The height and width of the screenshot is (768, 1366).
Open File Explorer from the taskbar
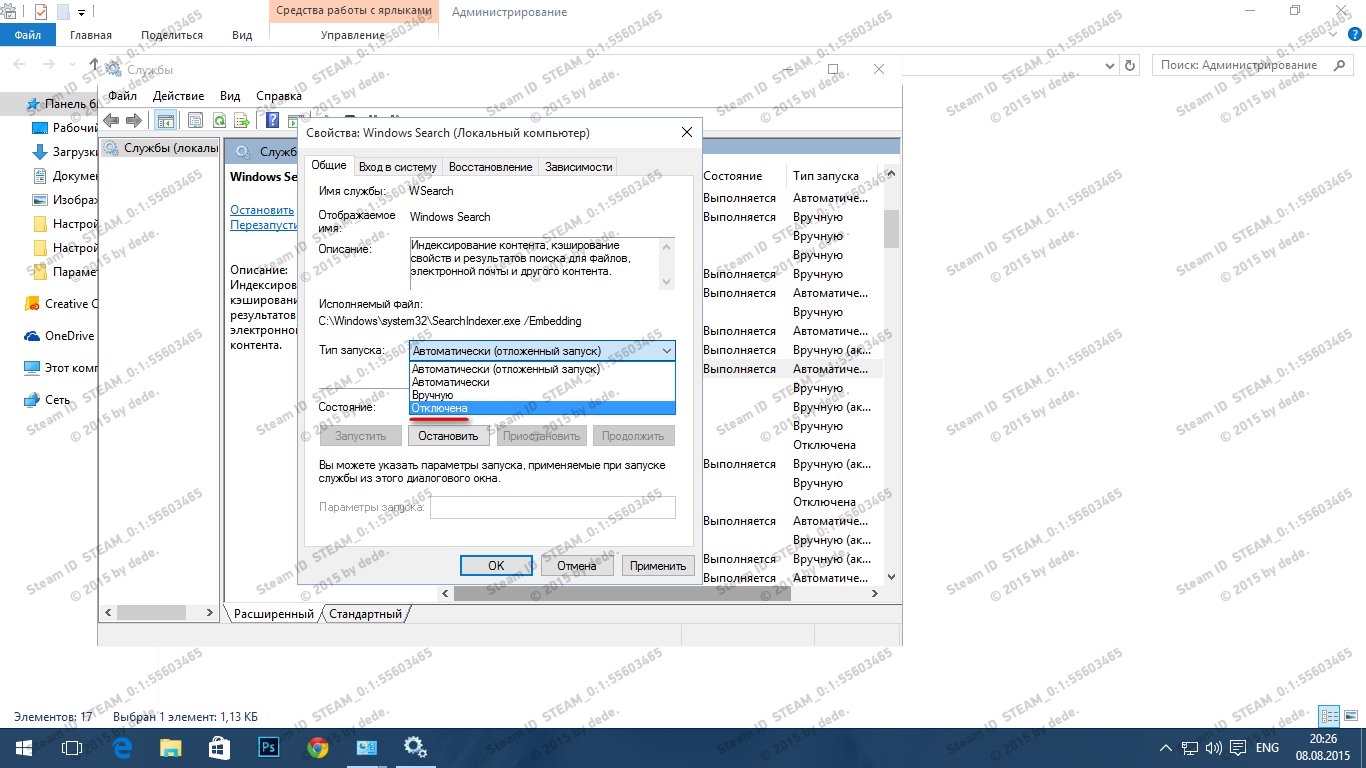(171, 747)
